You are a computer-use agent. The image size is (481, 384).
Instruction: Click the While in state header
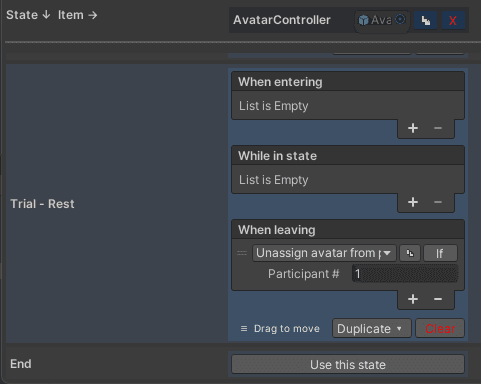tap(348, 156)
